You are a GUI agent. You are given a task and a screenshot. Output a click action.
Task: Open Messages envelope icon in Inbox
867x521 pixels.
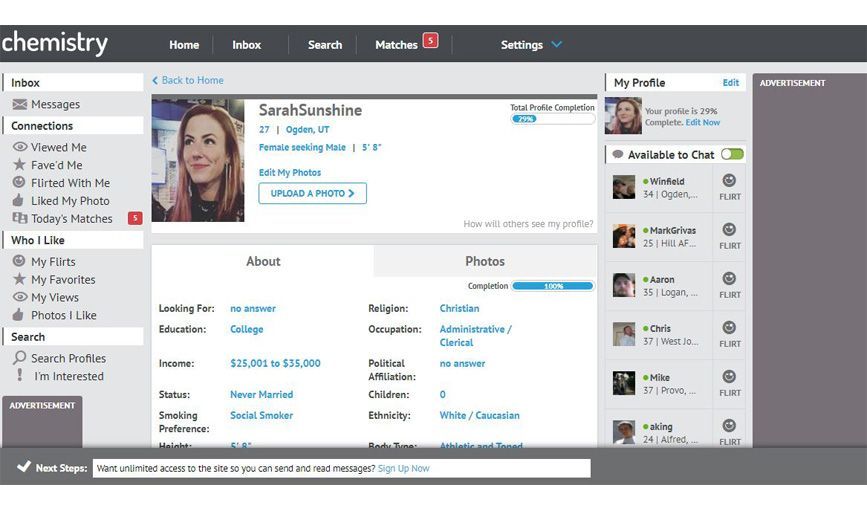[19, 104]
